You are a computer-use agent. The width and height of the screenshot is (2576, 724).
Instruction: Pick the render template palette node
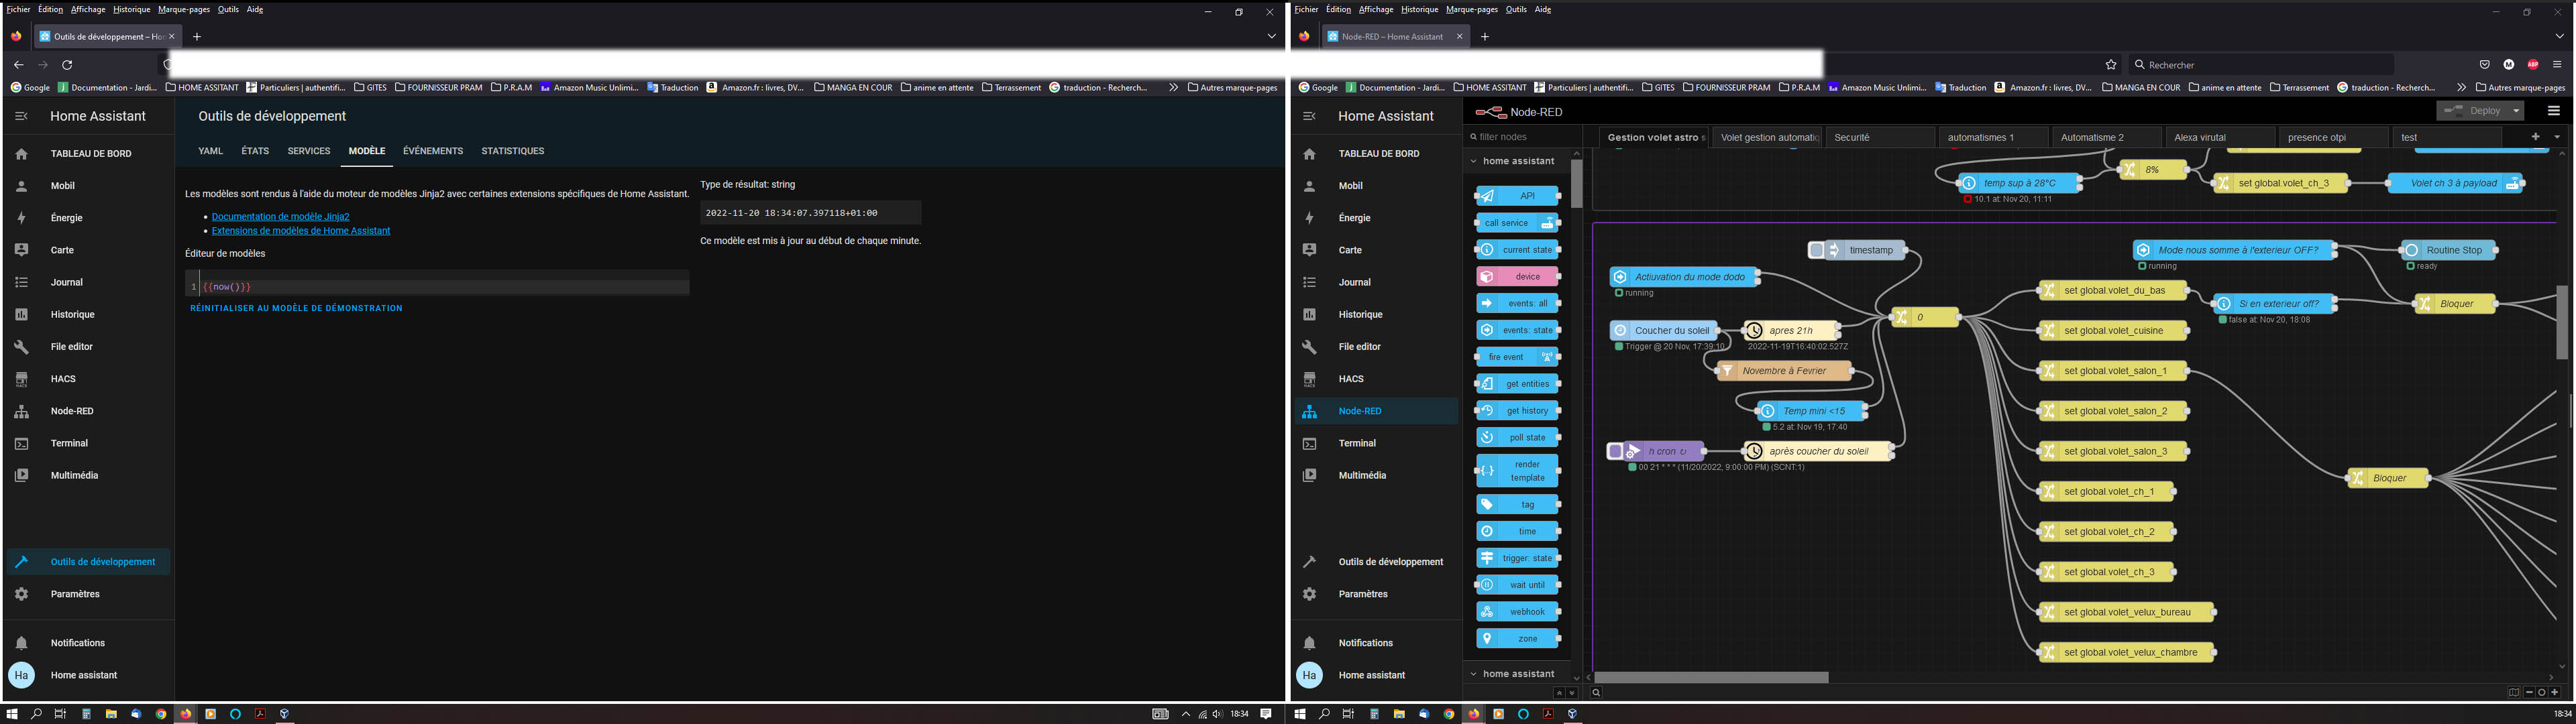(1517, 471)
